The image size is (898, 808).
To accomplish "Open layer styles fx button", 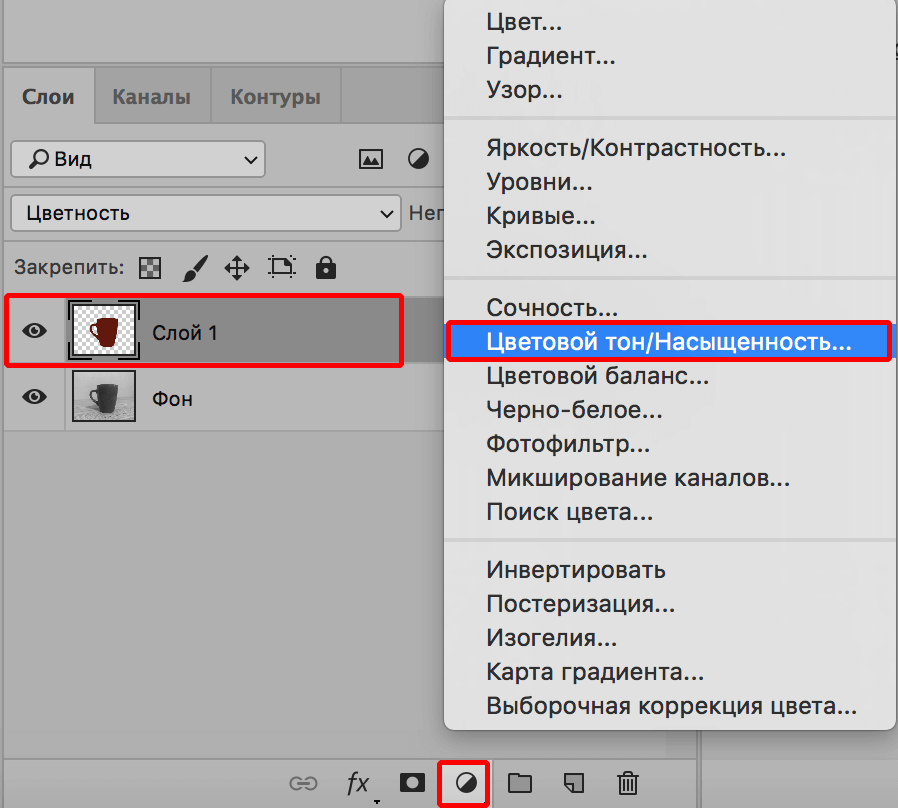I will click(358, 783).
